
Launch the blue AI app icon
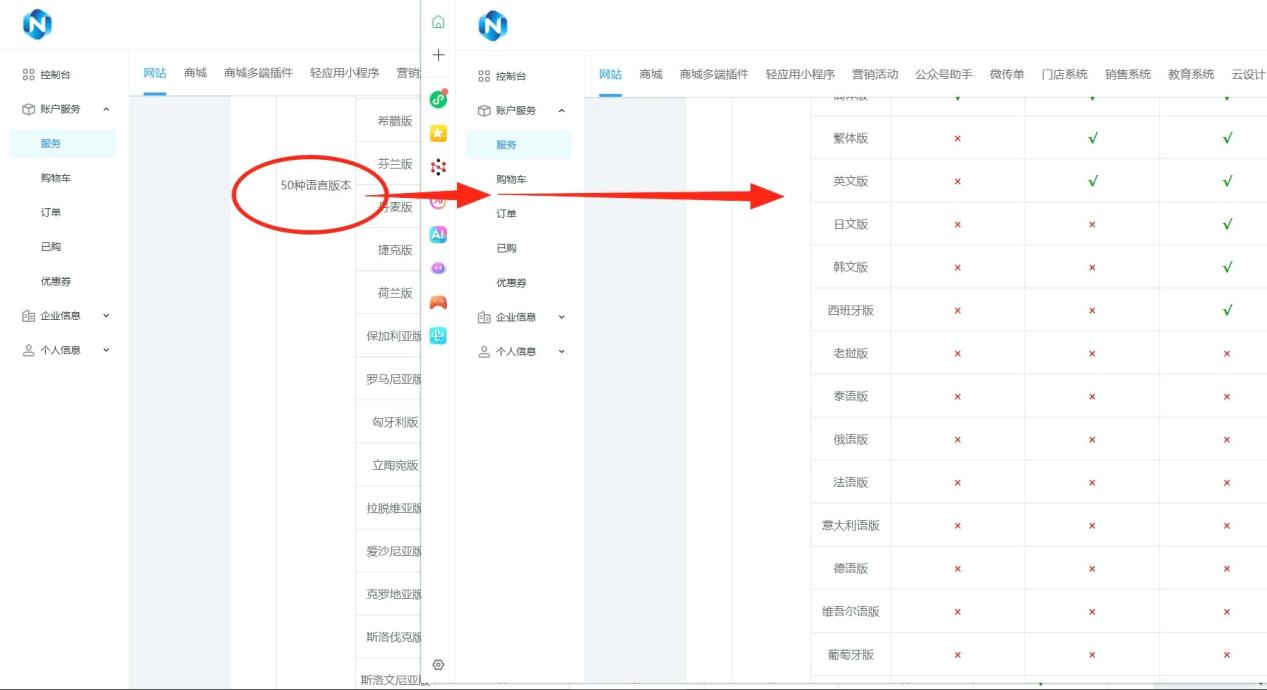coord(438,234)
